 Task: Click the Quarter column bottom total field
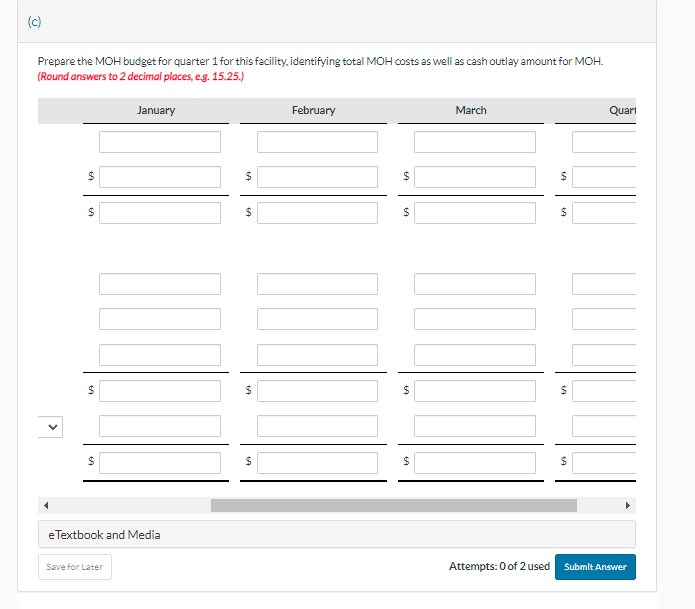pyautogui.click(x=604, y=463)
